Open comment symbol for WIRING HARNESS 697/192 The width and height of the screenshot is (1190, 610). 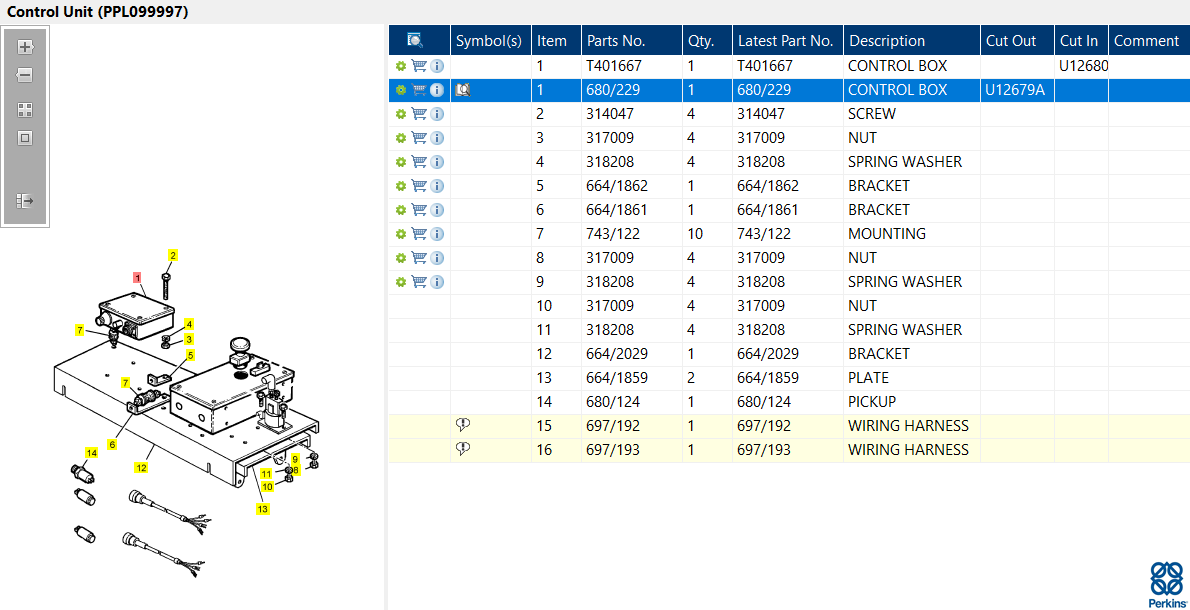pos(463,425)
